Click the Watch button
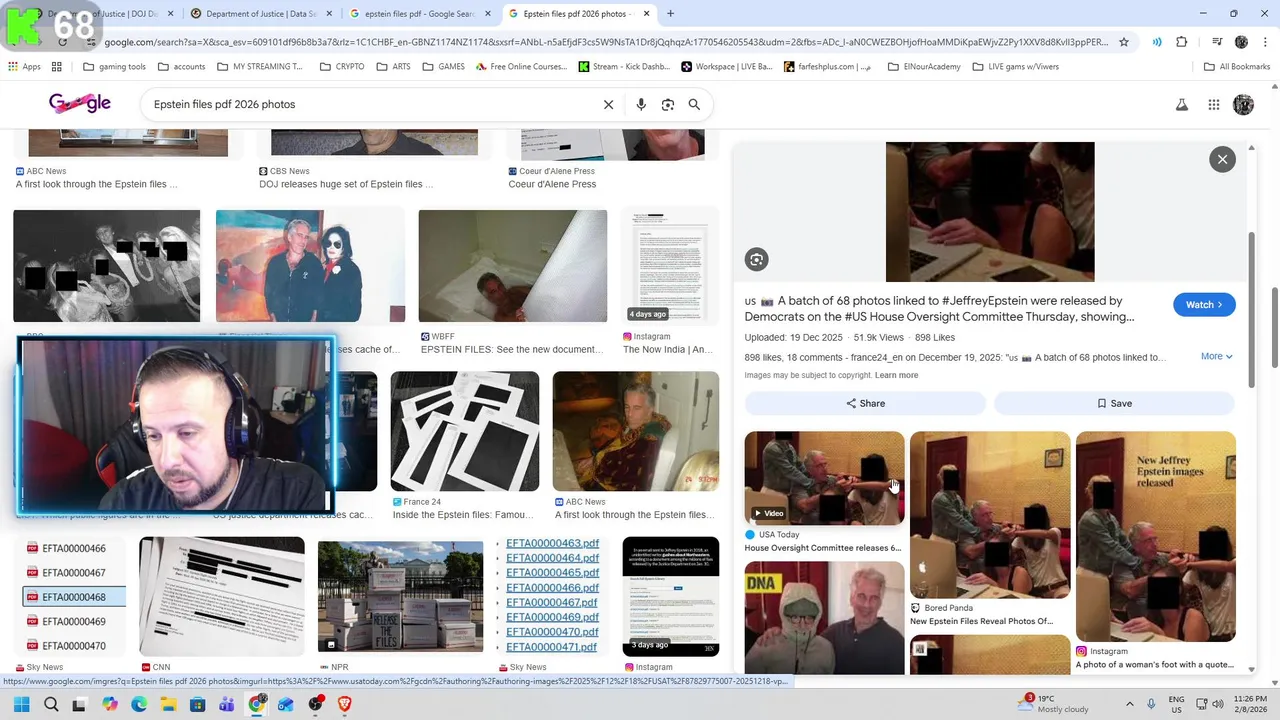The height and width of the screenshot is (720, 1280). click(x=1204, y=304)
